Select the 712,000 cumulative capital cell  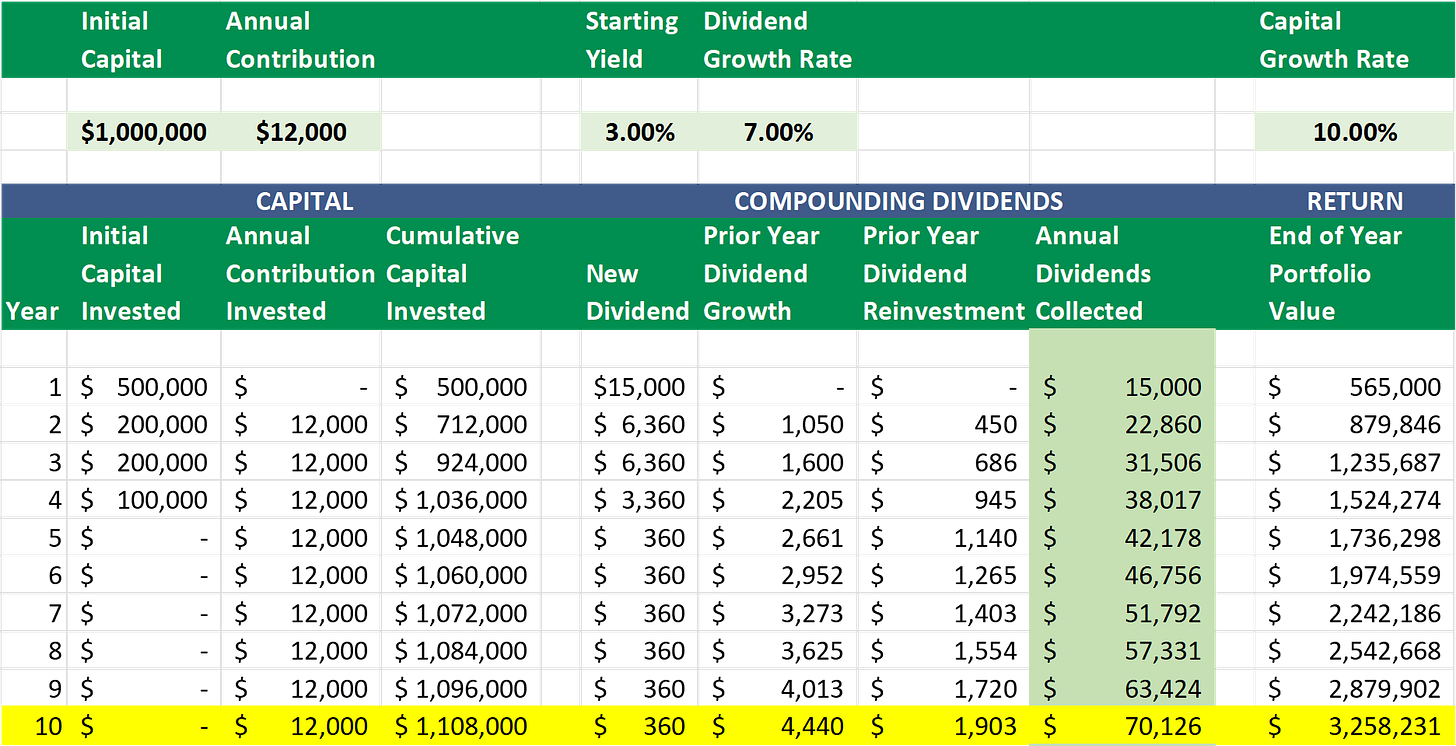click(x=461, y=425)
